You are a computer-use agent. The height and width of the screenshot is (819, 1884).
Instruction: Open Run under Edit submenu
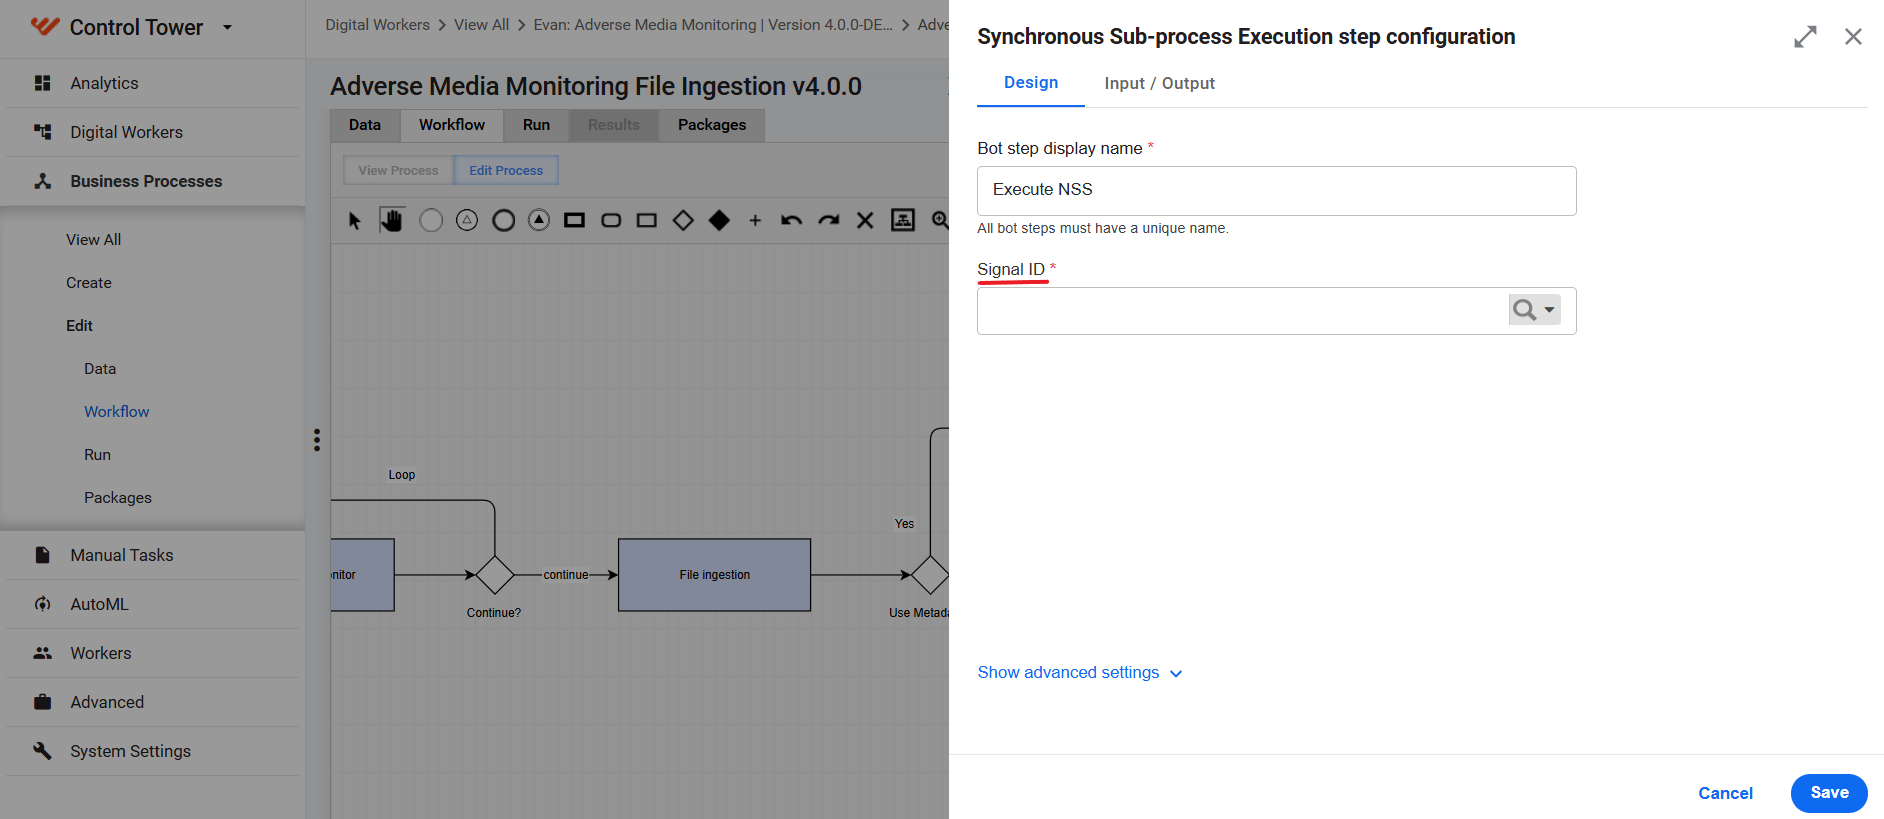(97, 455)
